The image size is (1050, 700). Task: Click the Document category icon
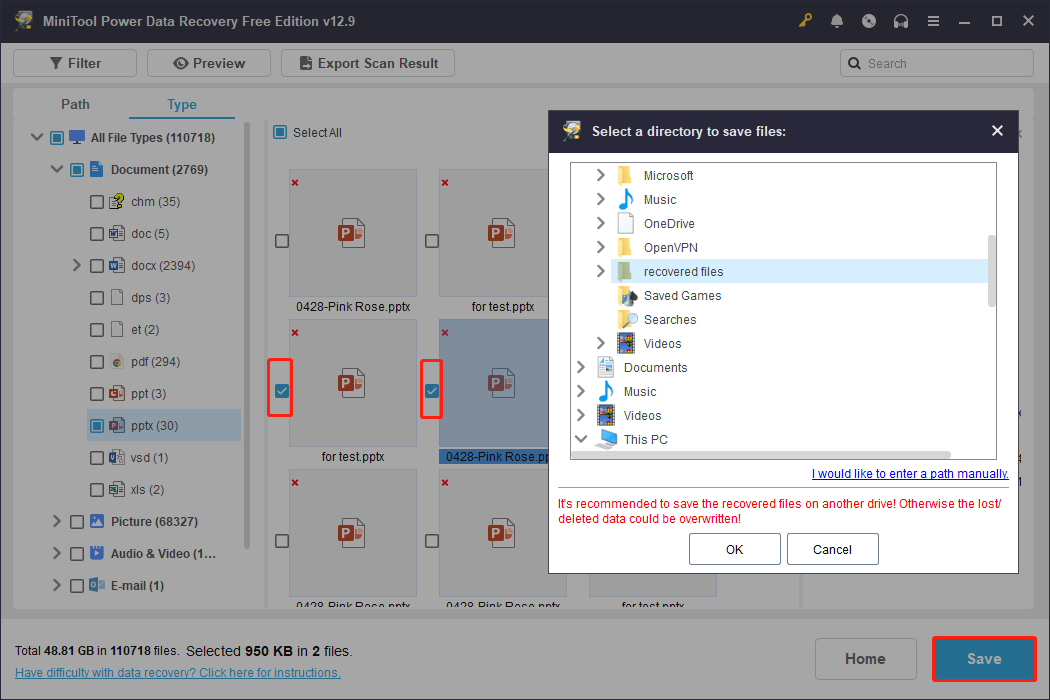[96, 169]
